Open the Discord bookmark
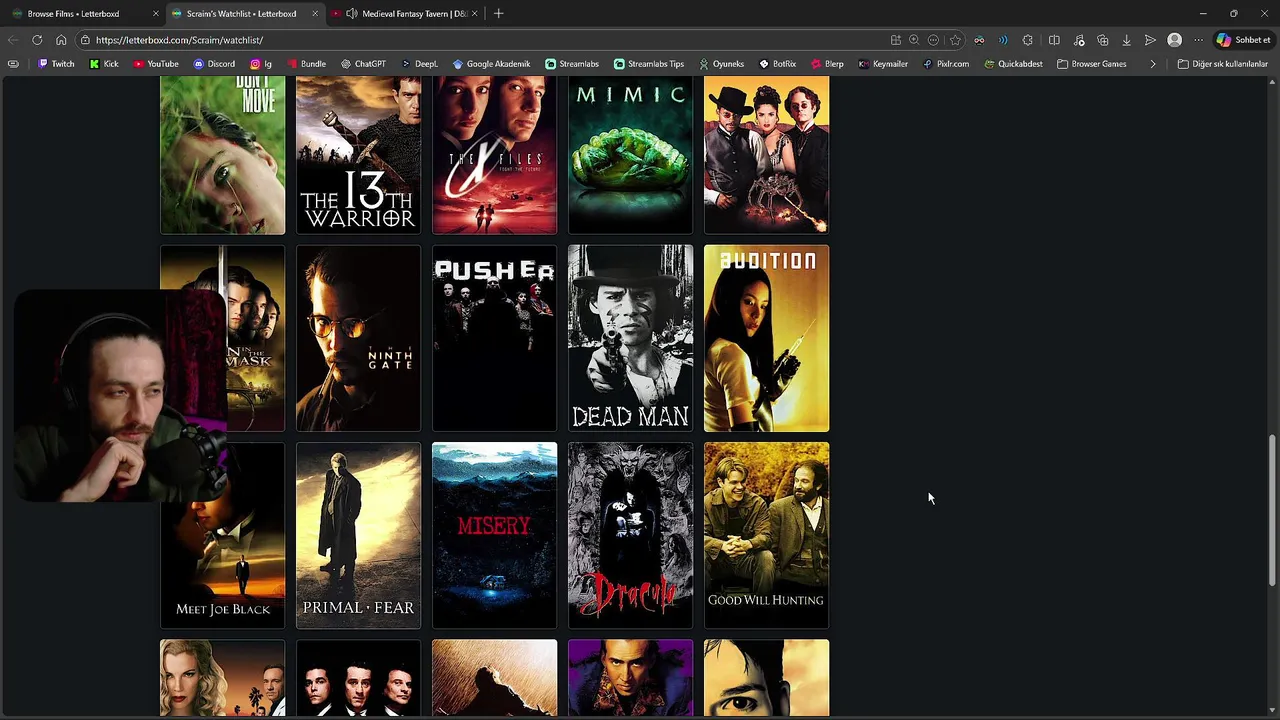This screenshot has height=720, width=1280. 214,64
